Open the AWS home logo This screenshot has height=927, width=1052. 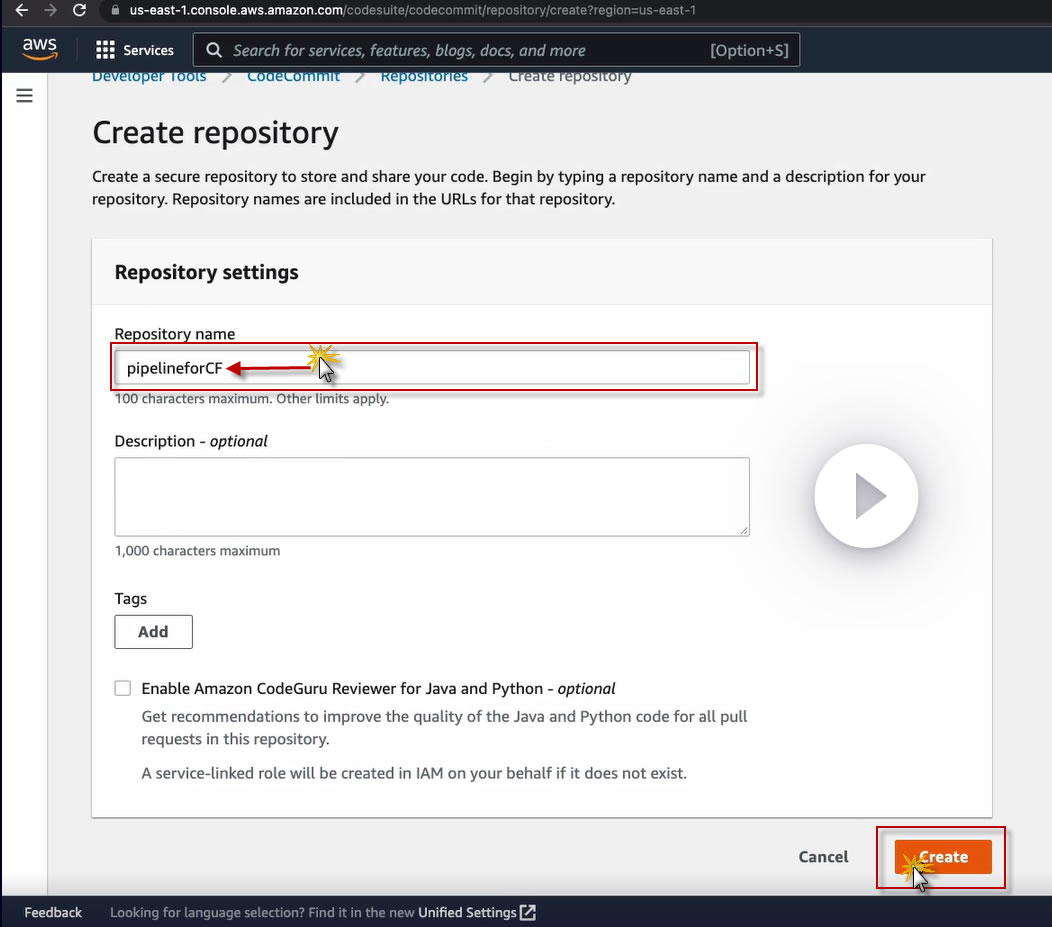click(40, 49)
